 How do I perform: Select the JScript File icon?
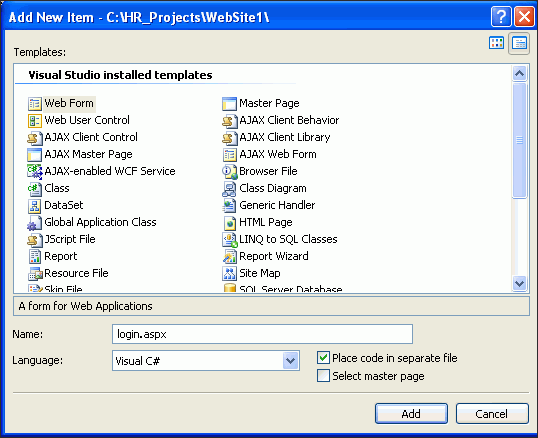coord(35,240)
